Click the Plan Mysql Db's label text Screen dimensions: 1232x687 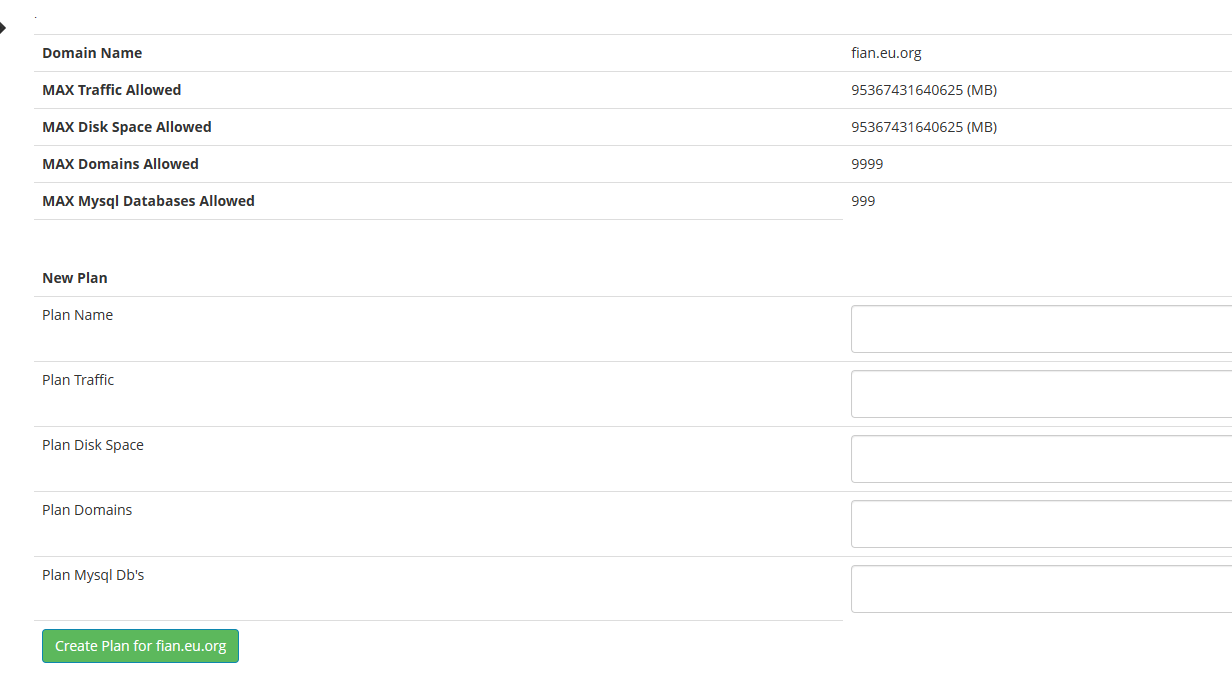coord(93,575)
